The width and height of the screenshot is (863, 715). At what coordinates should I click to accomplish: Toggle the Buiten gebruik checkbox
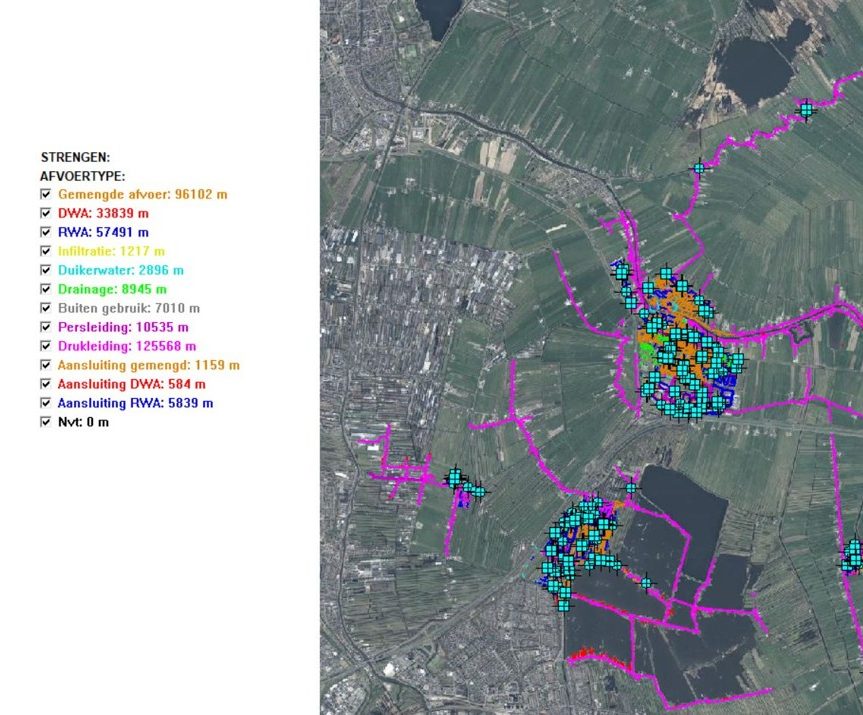45,308
